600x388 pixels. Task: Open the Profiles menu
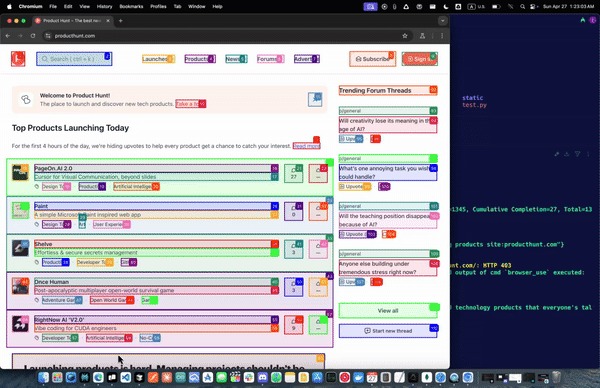click(158, 7)
